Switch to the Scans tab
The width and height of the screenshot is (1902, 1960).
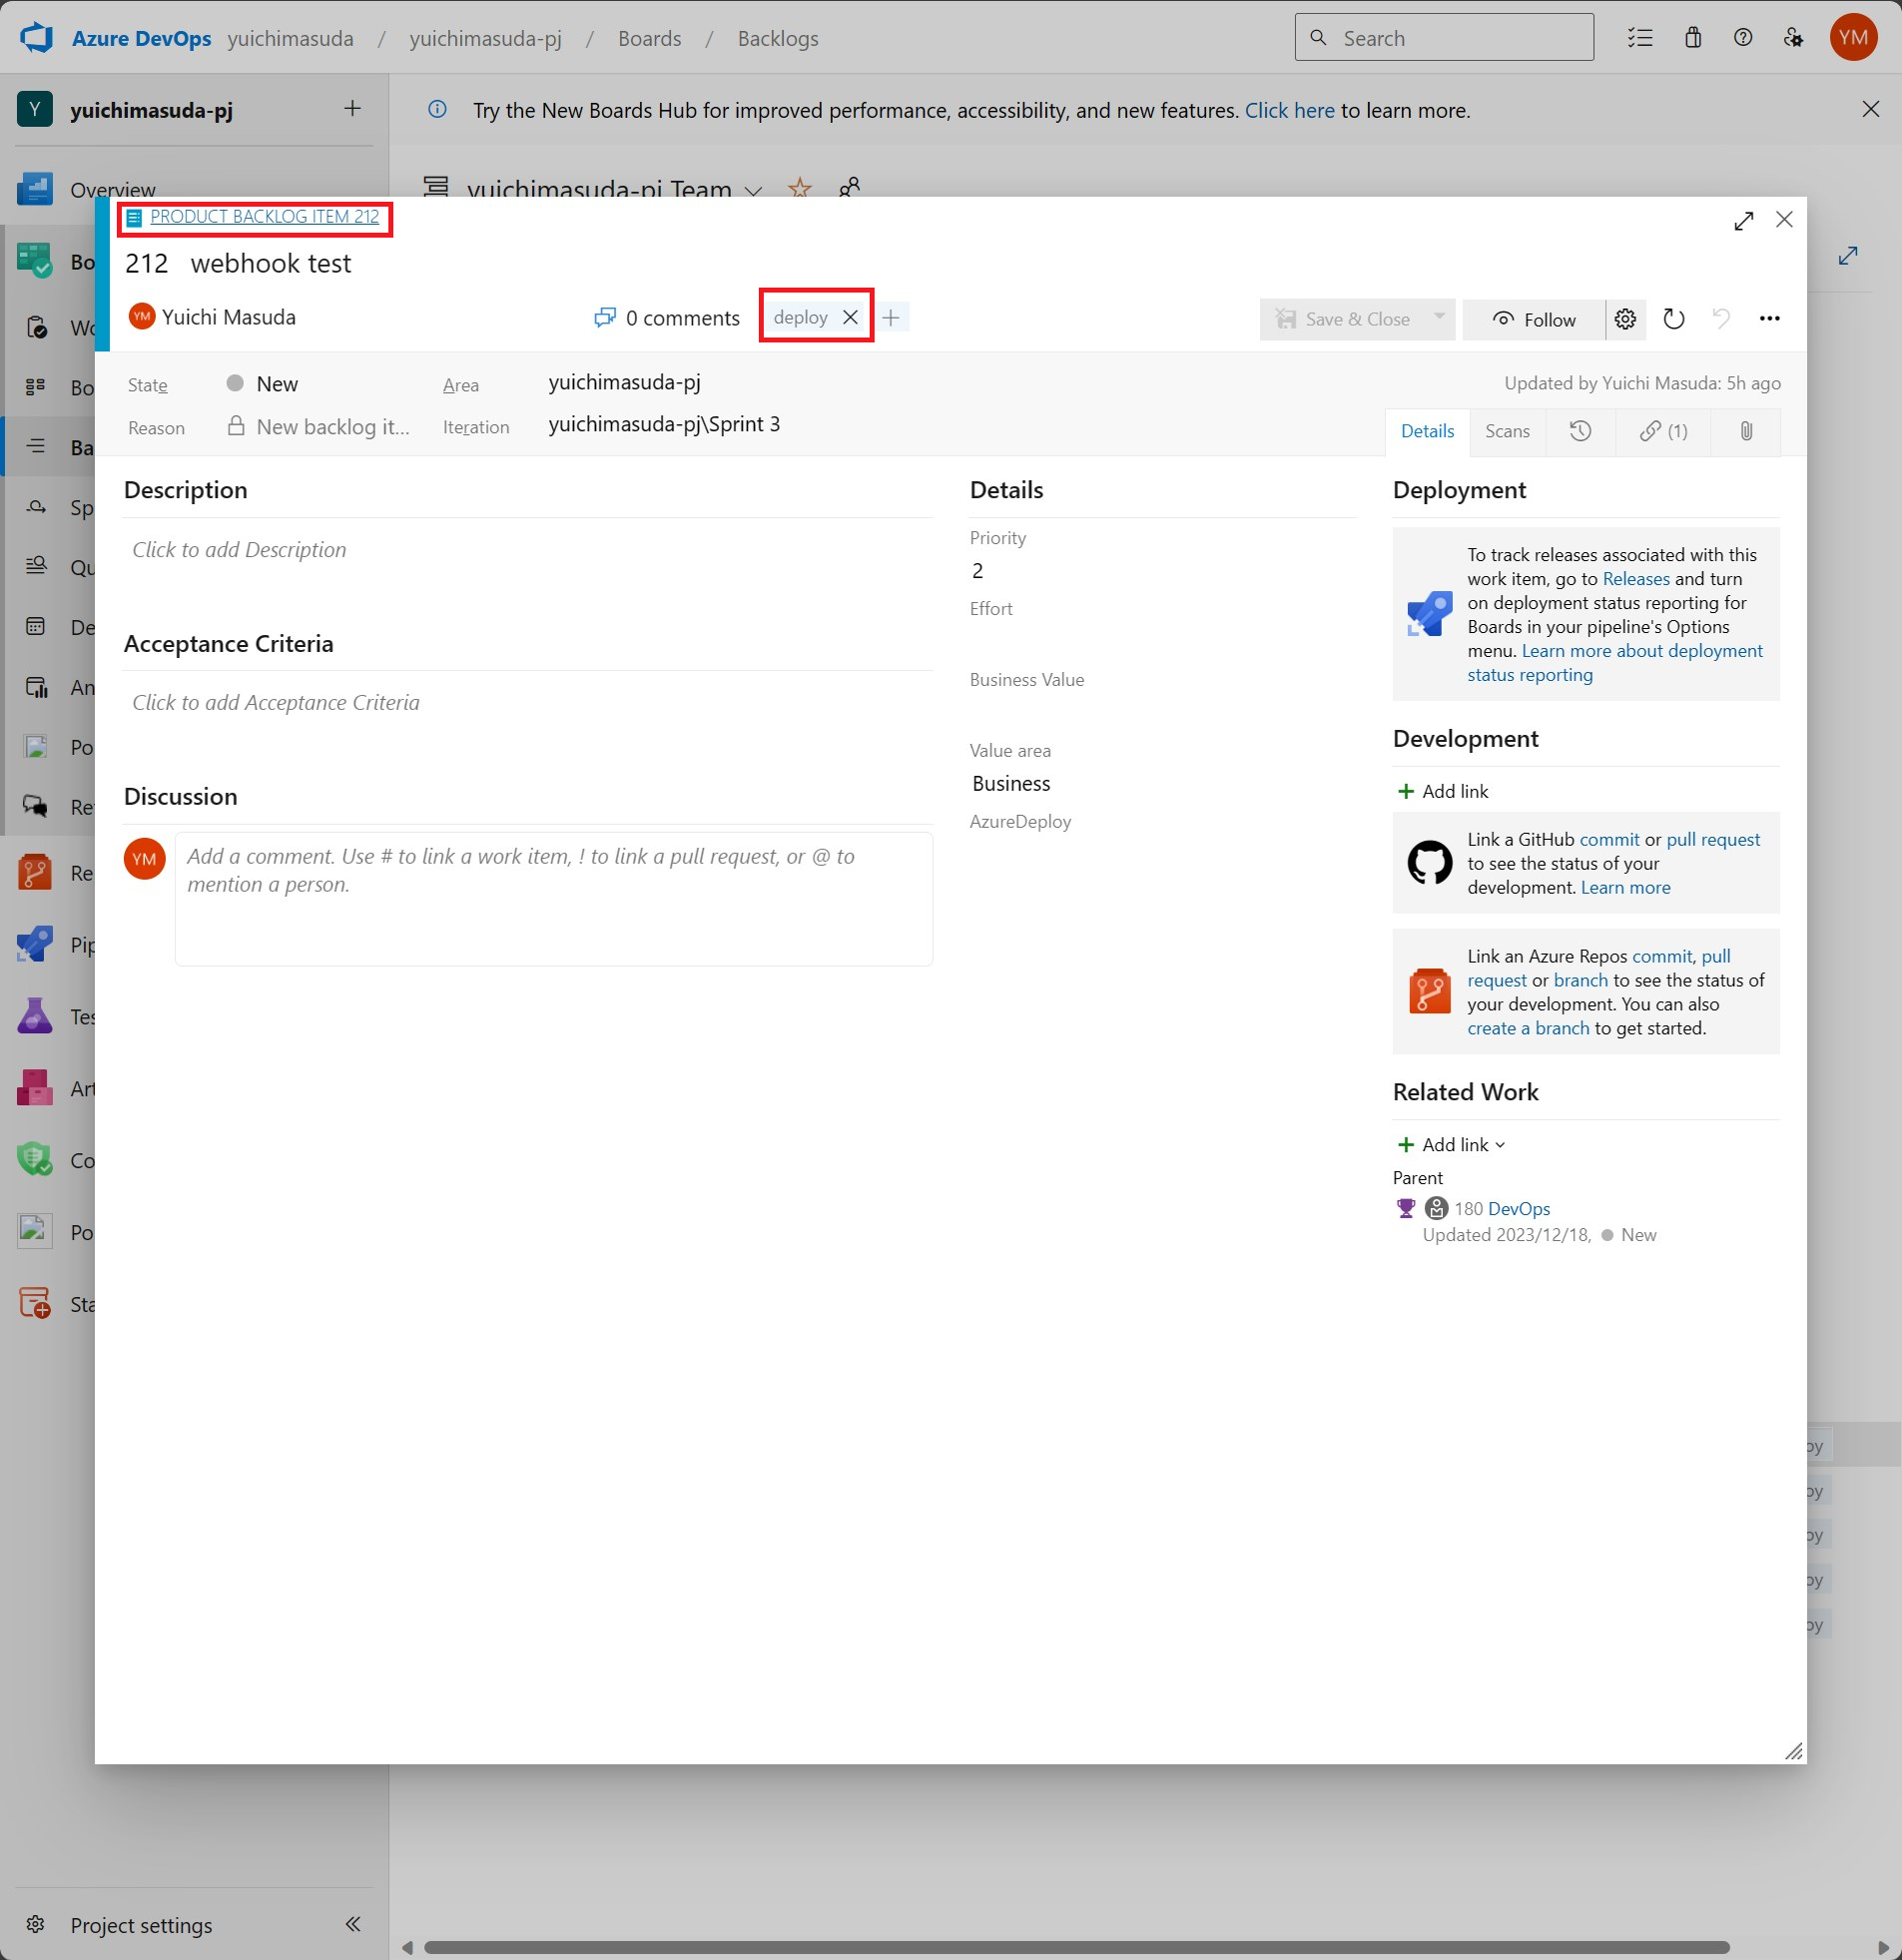click(x=1507, y=431)
